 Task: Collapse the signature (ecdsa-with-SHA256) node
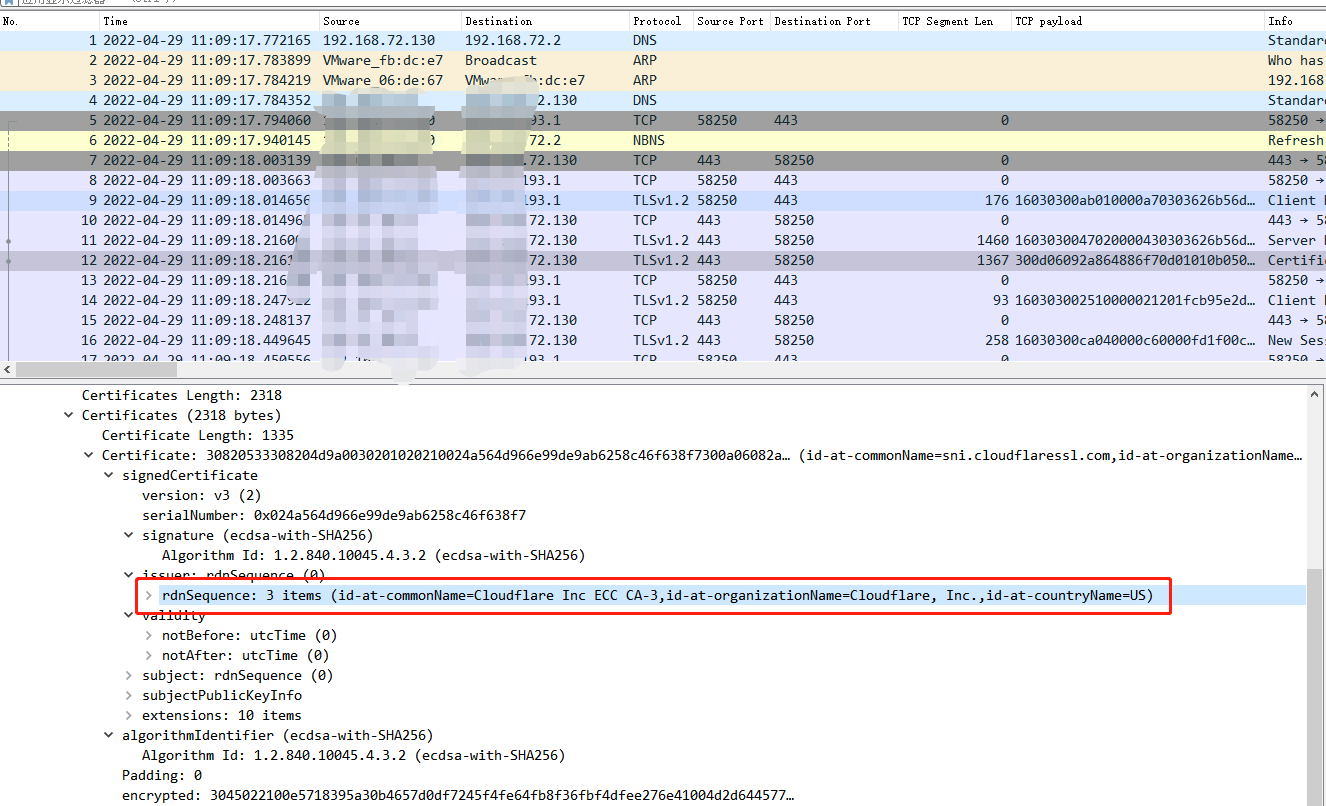point(129,536)
